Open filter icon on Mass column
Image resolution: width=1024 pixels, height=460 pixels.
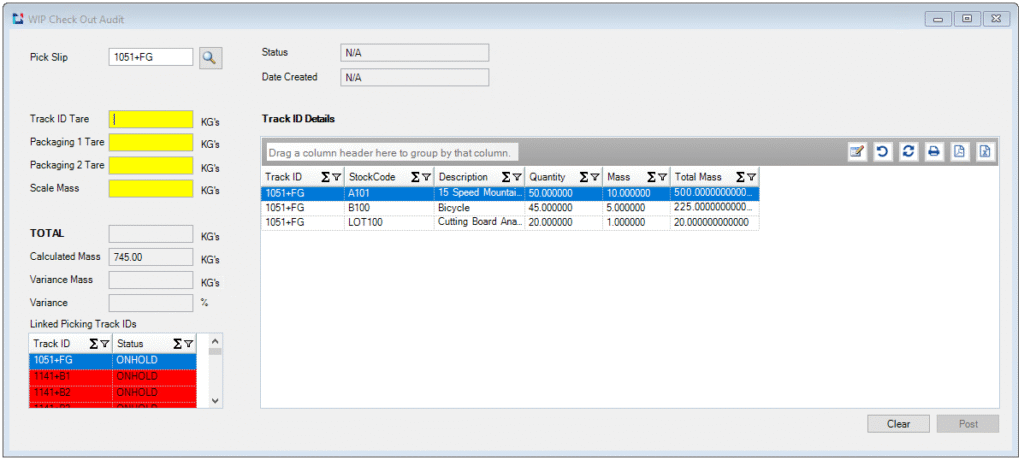[x=662, y=177]
